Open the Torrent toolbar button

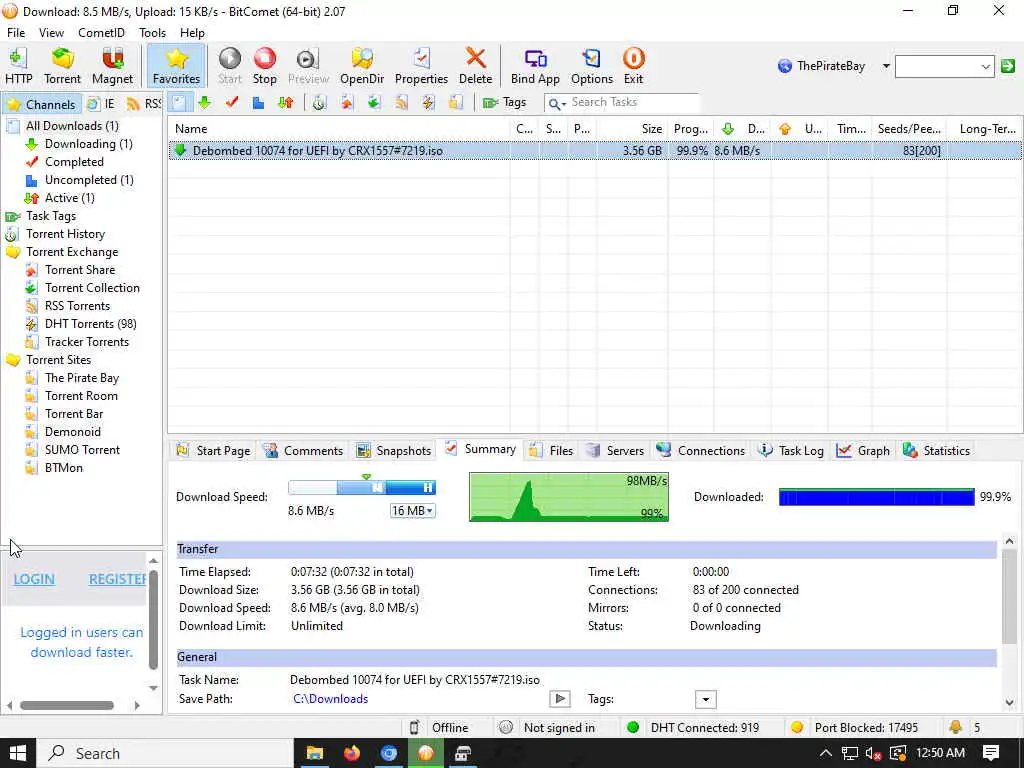[62, 66]
